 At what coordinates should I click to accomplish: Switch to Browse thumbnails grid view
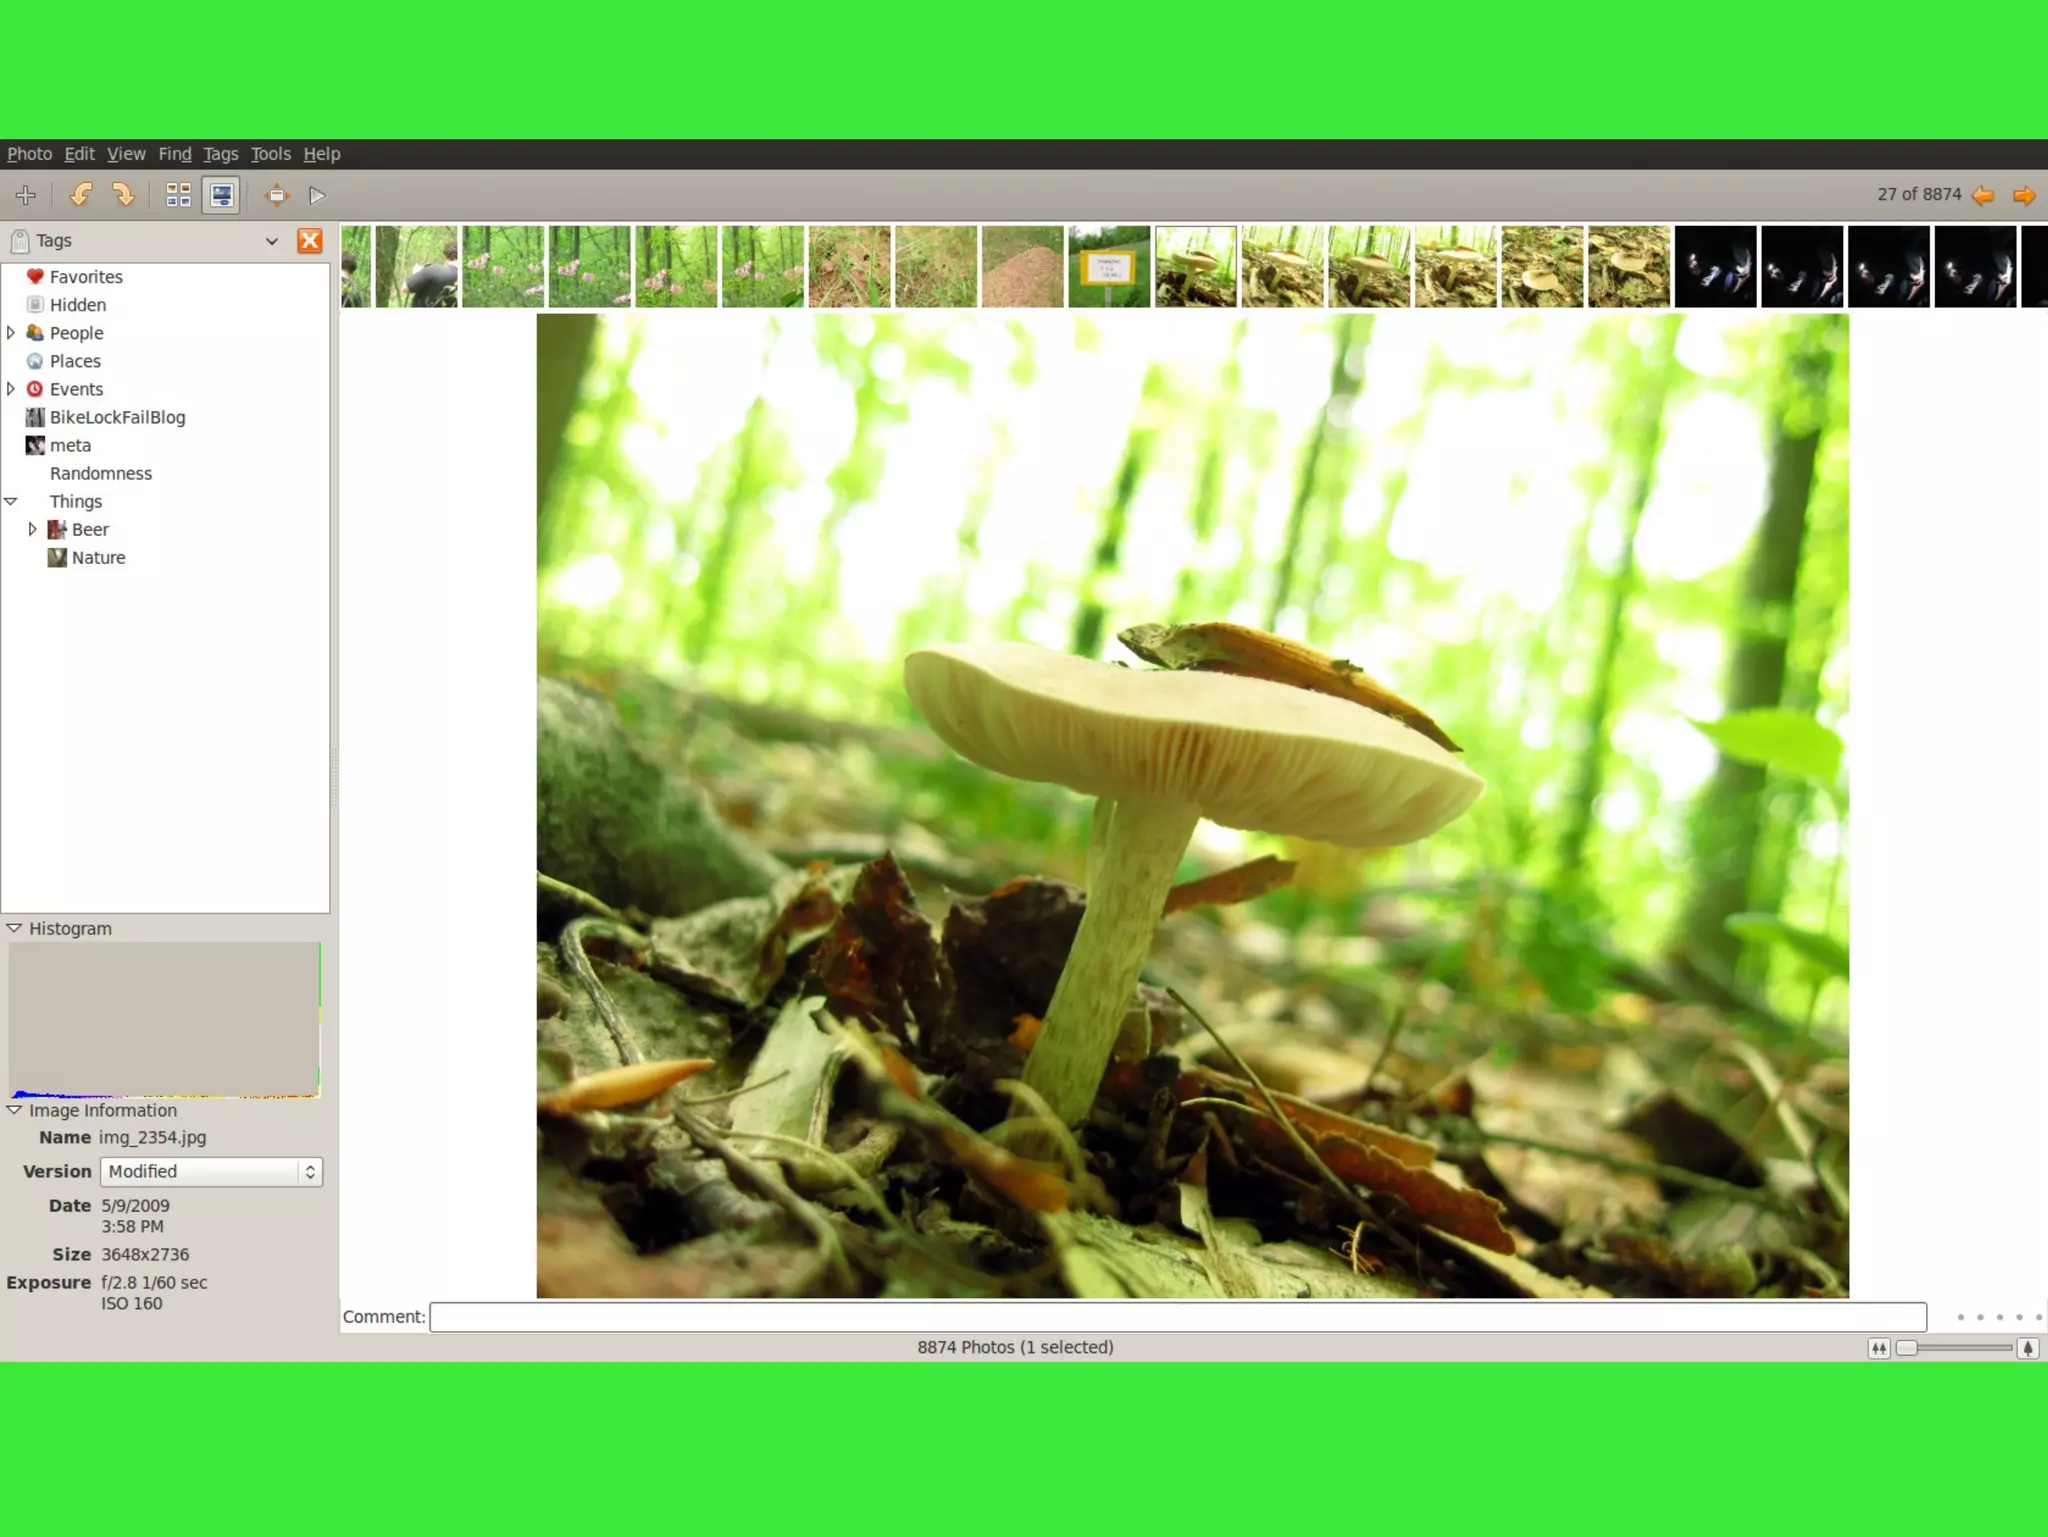pyautogui.click(x=178, y=195)
